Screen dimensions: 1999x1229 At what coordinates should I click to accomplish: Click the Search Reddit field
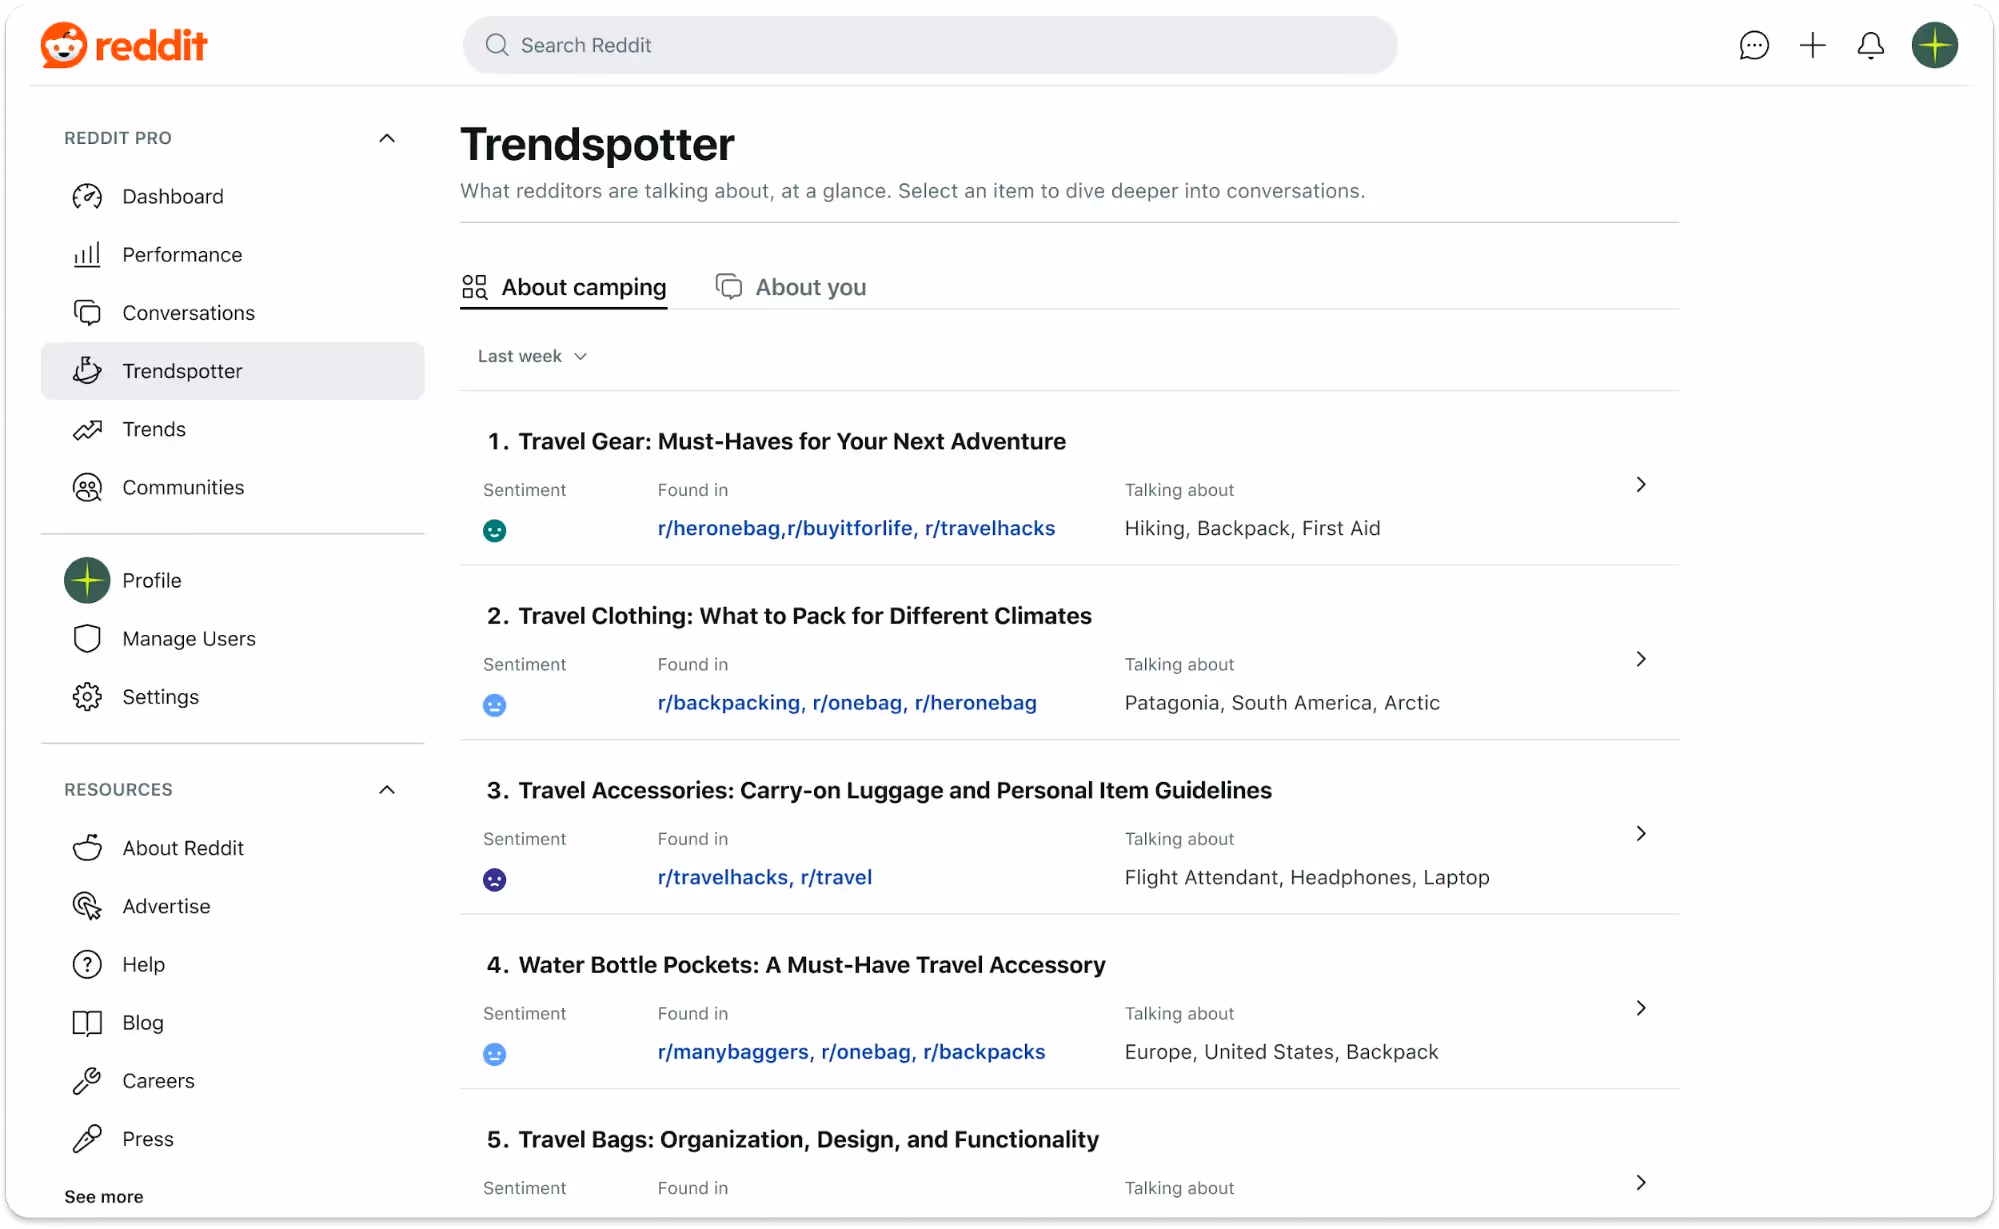click(x=928, y=45)
